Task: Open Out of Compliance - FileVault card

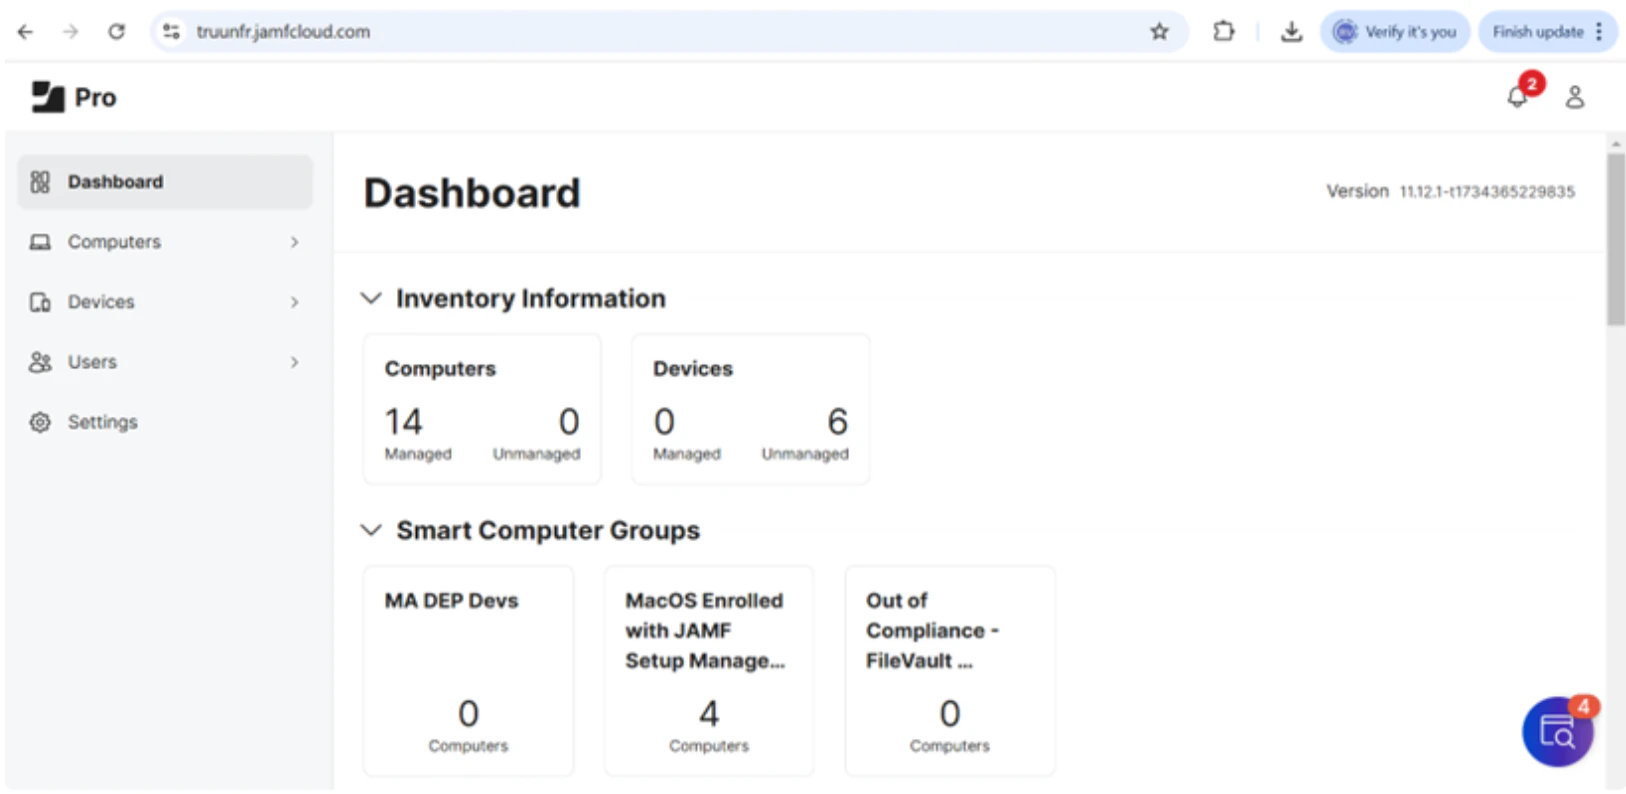Action: pyautogui.click(x=950, y=671)
